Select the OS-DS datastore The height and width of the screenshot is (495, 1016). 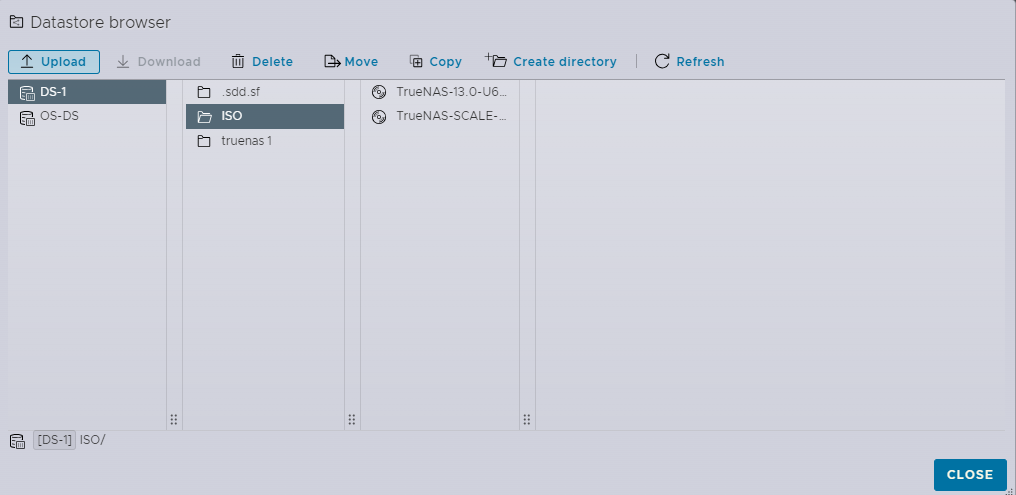point(59,116)
